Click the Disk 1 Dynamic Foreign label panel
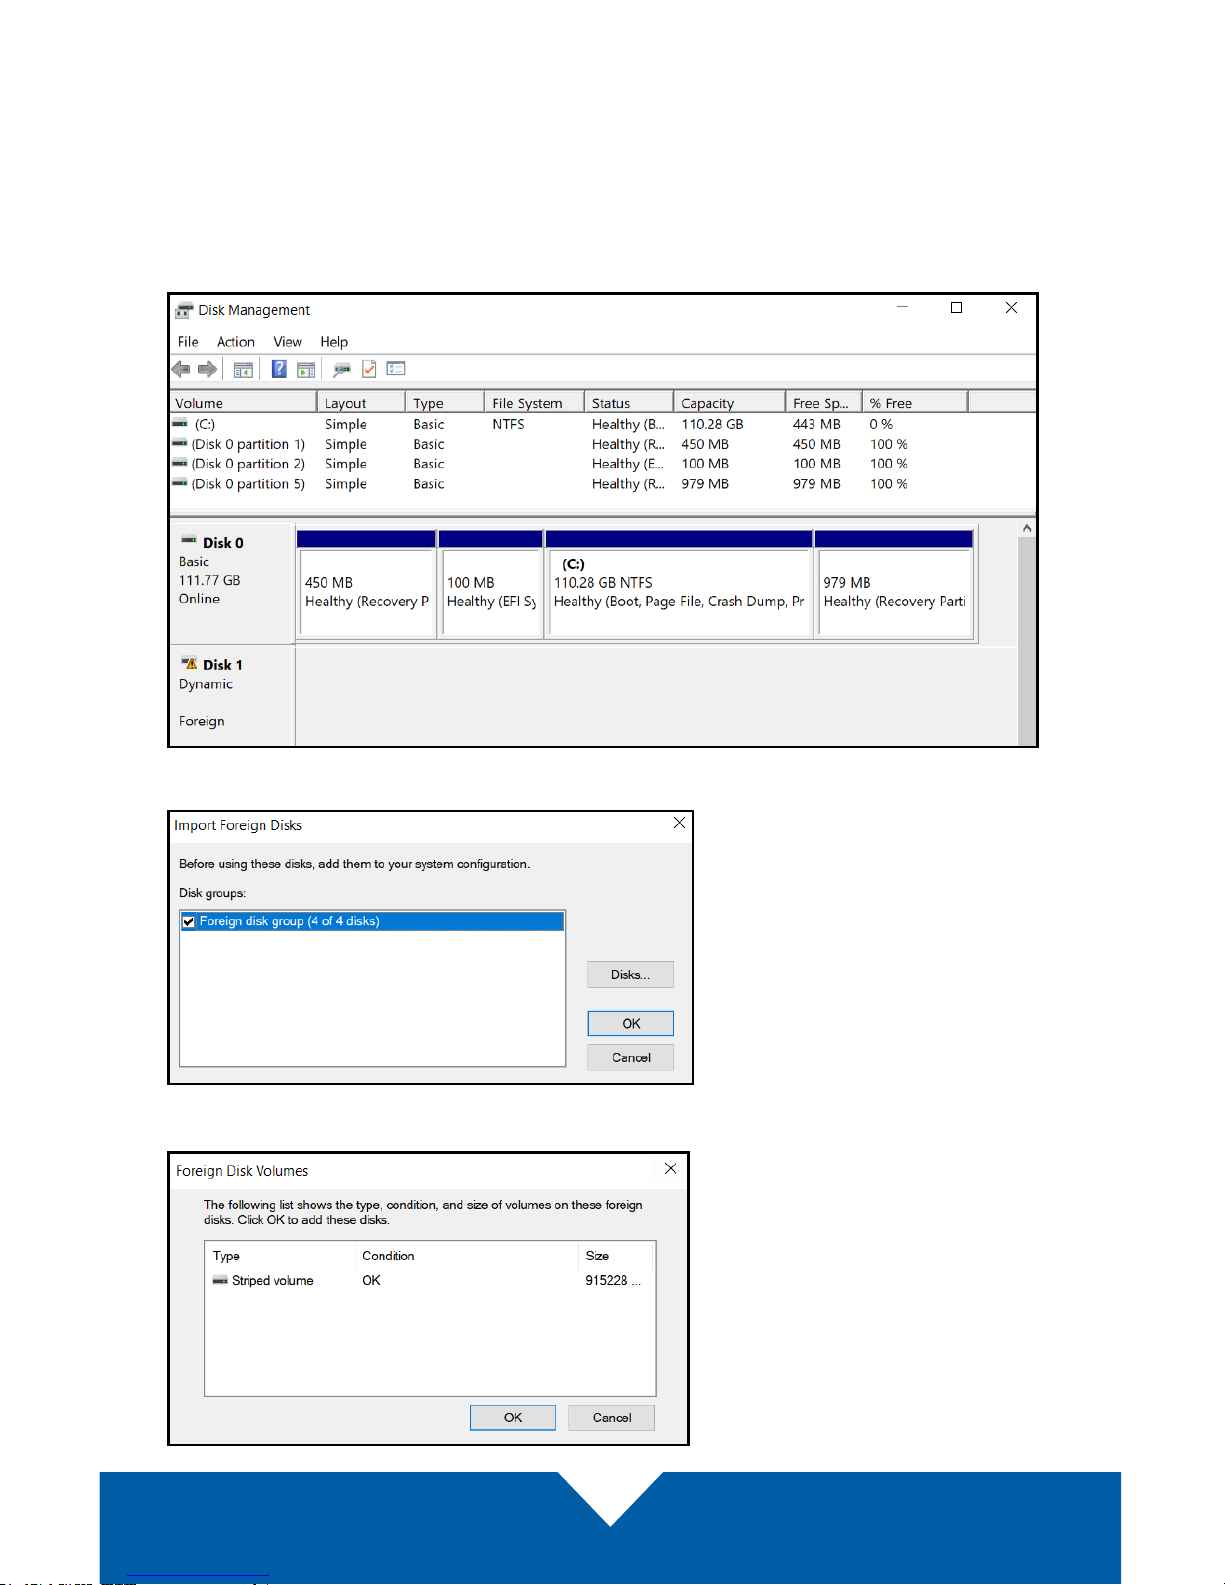This screenshot has width=1225, height=1585. click(232, 696)
